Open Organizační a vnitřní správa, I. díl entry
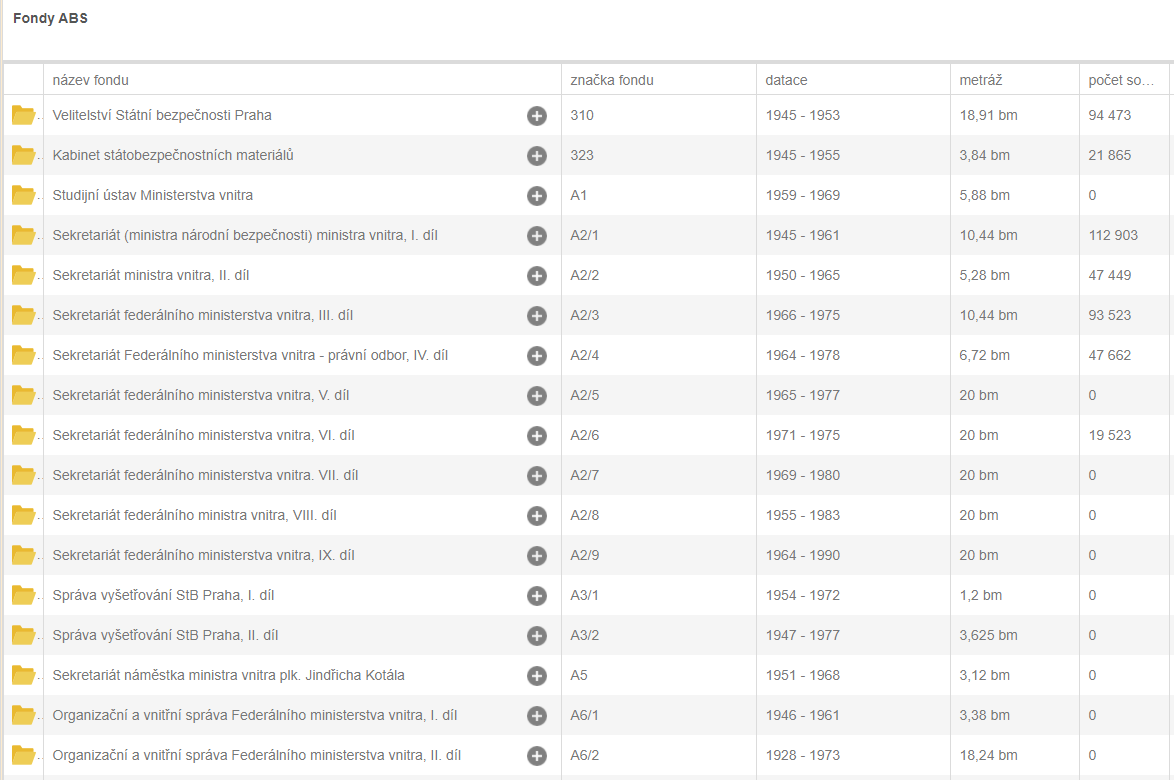1174x780 pixels. coord(255,715)
